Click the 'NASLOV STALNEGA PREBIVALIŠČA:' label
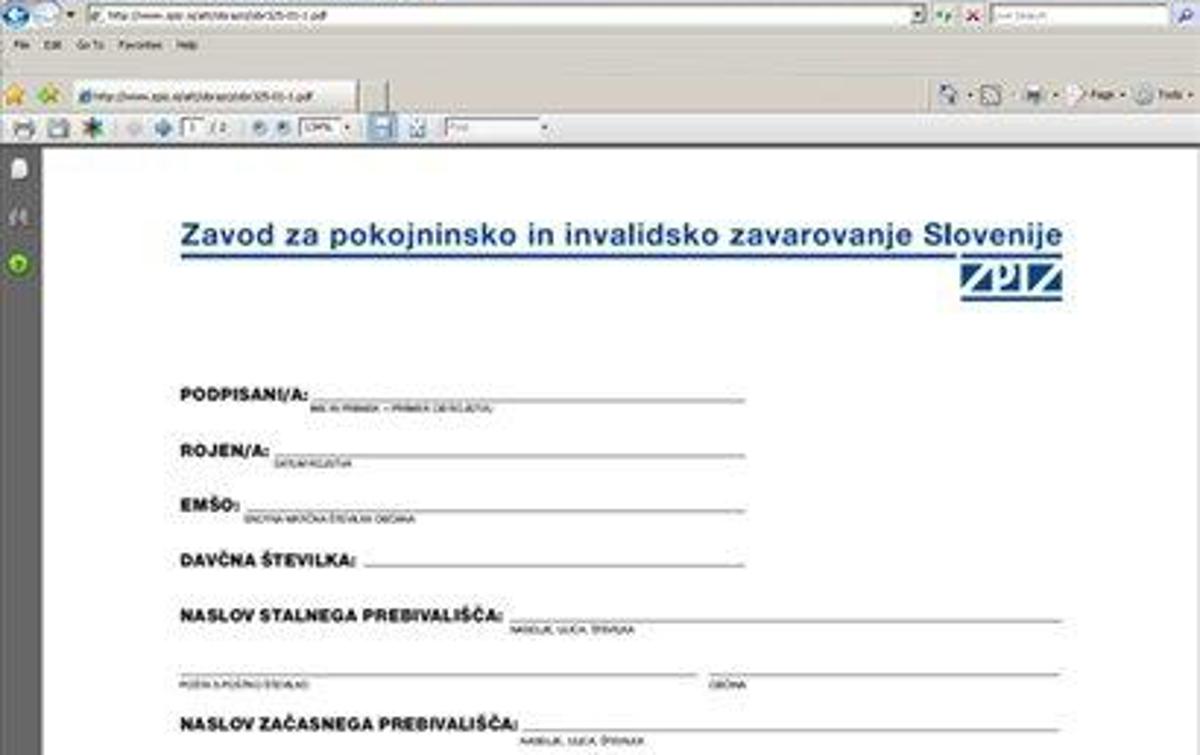 click(x=341, y=615)
